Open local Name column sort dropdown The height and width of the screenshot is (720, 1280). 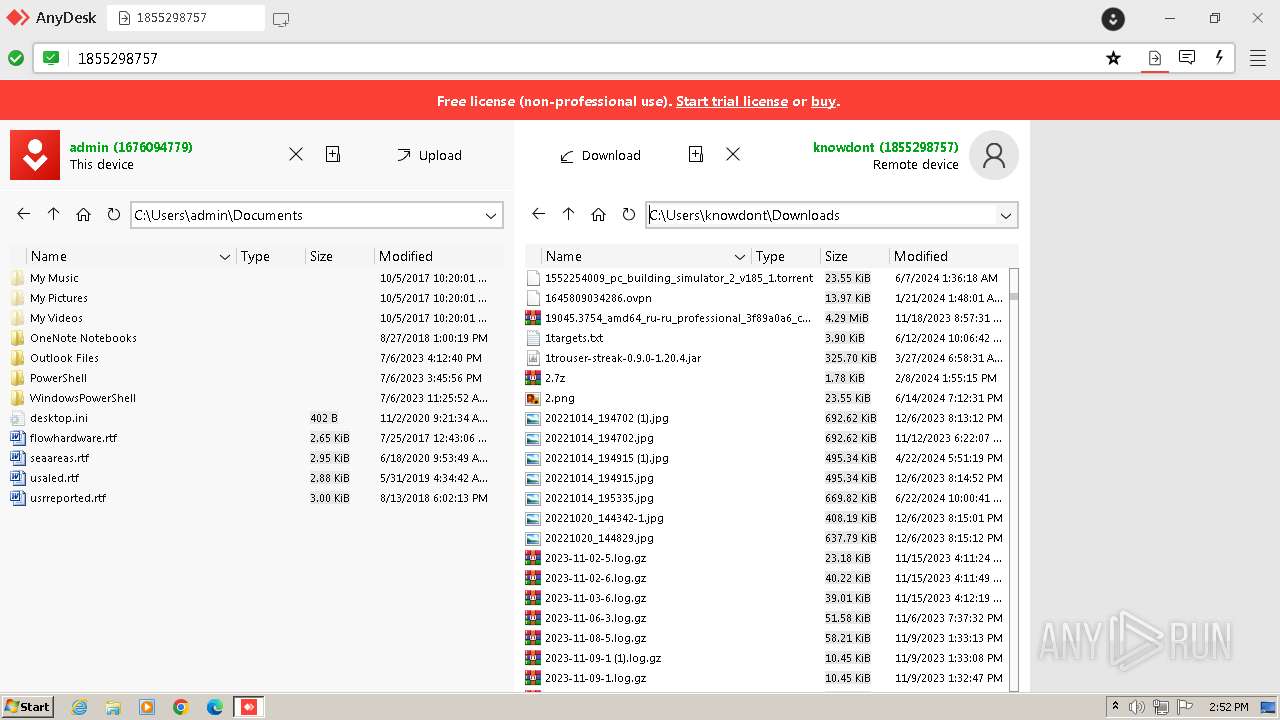click(x=225, y=257)
